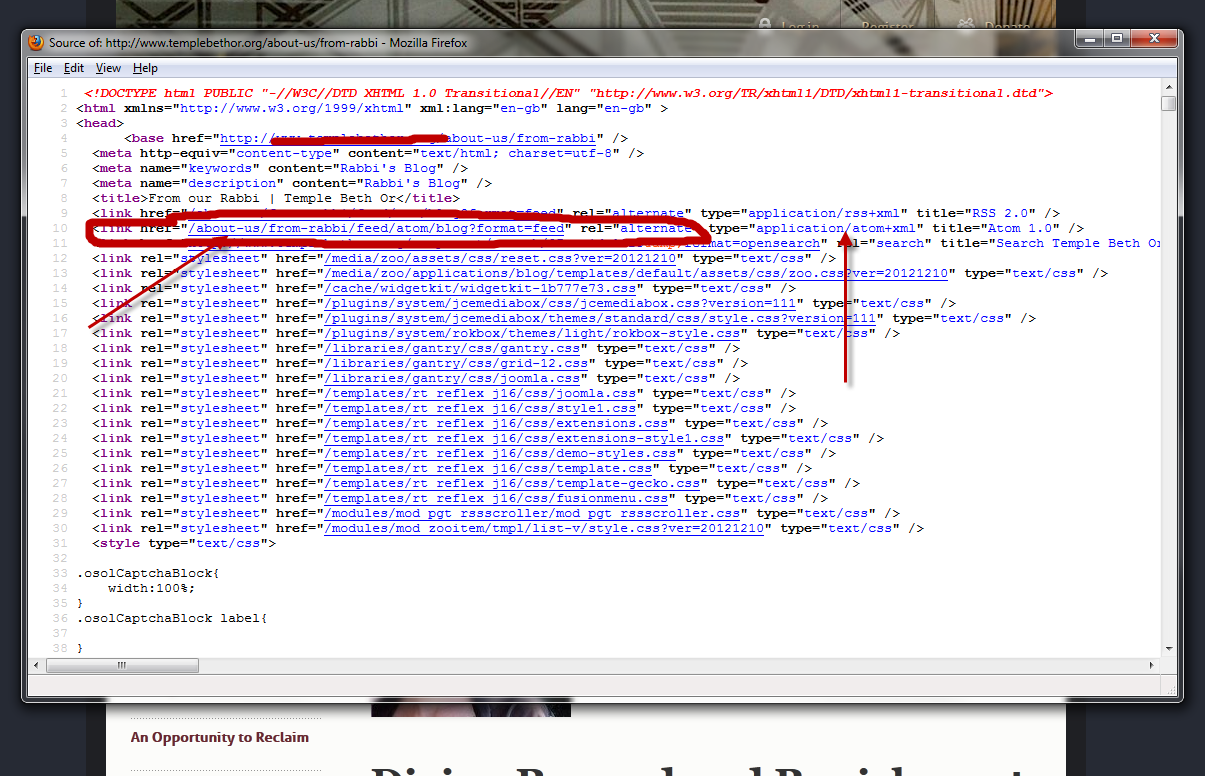Click the <head> tag on line 3
Screen dimensions: 1205x776
(100, 123)
